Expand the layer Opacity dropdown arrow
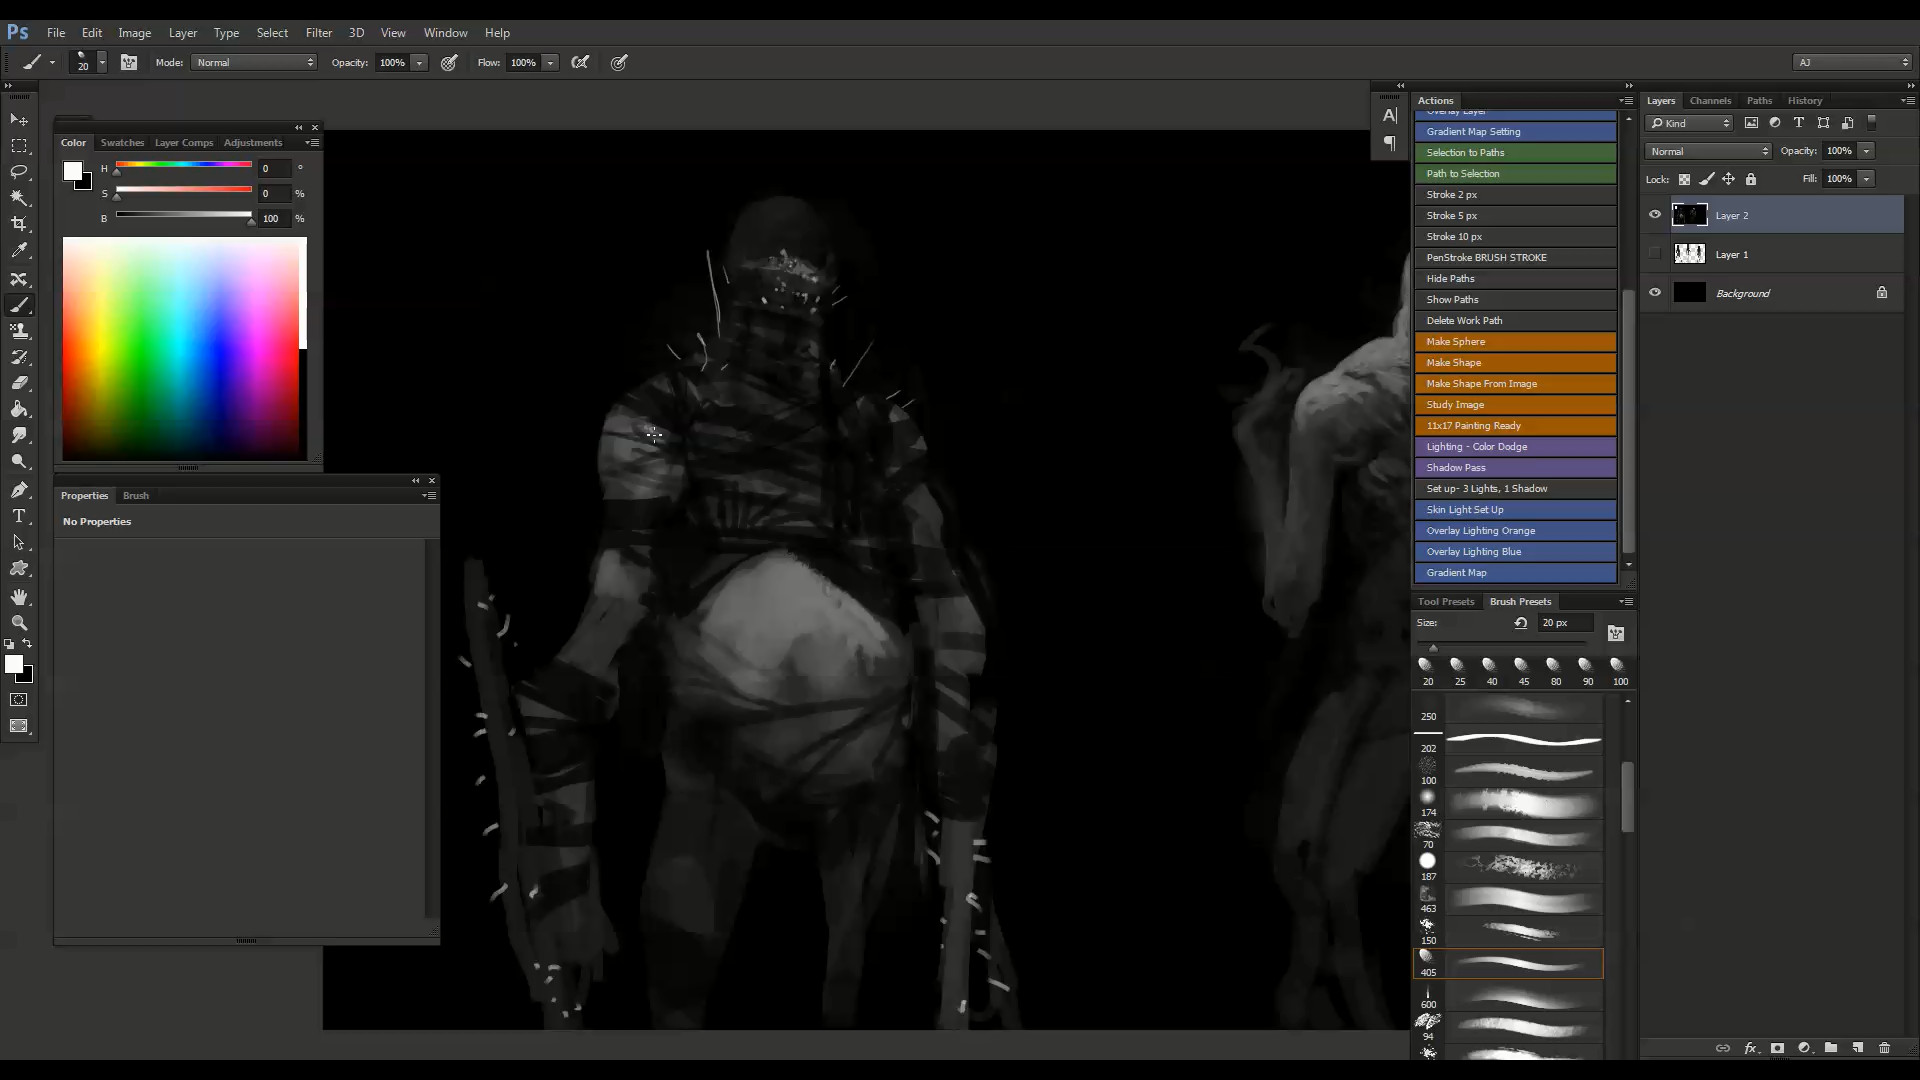Image resolution: width=1920 pixels, height=1080 pixels. click(1866, 151)
